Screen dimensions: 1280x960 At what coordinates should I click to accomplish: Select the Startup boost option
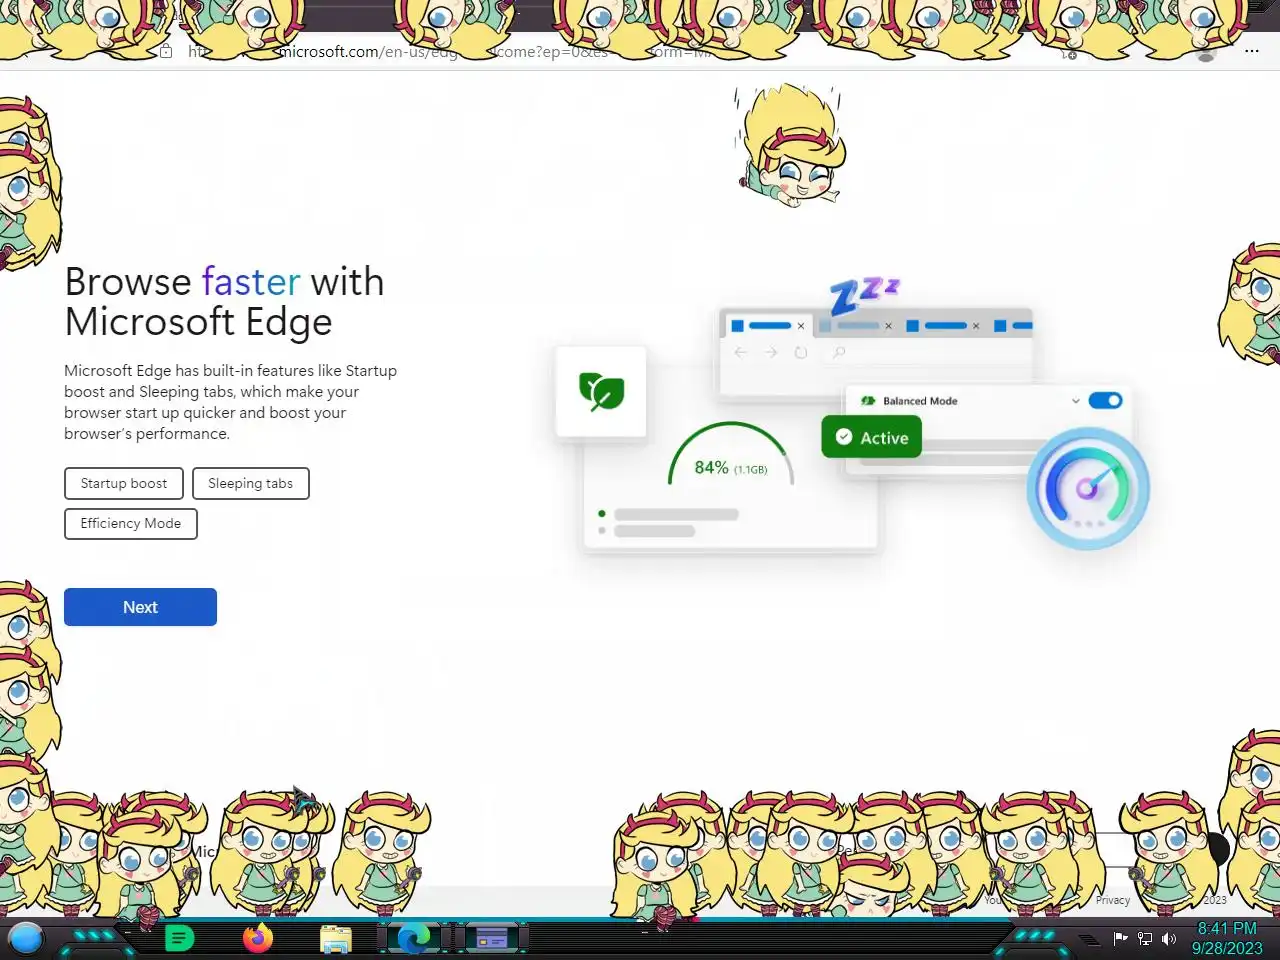pyautogui.click(x=124, y=483)
